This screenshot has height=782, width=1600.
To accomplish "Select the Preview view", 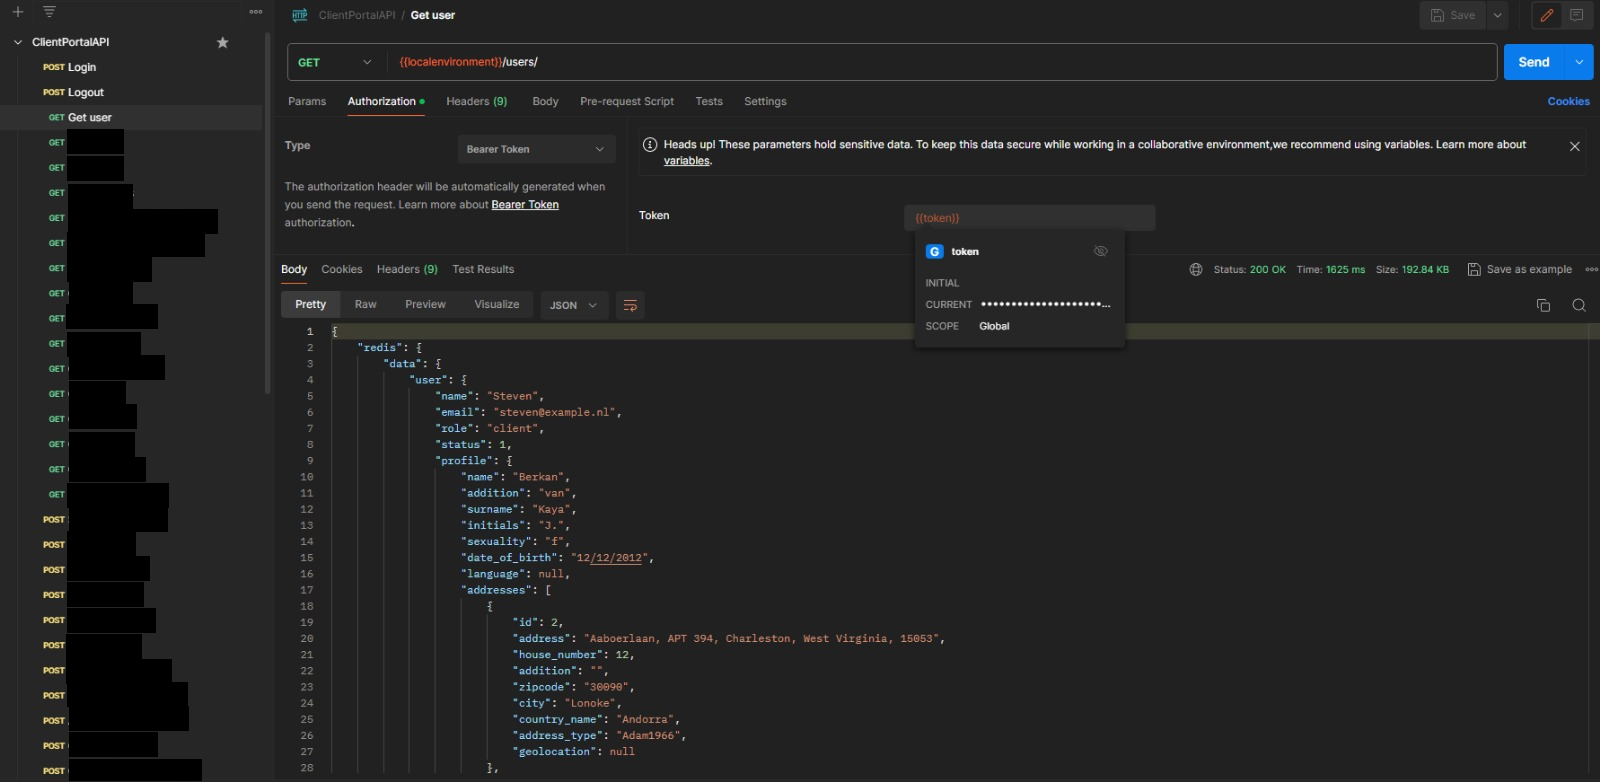I will [425, 304].
